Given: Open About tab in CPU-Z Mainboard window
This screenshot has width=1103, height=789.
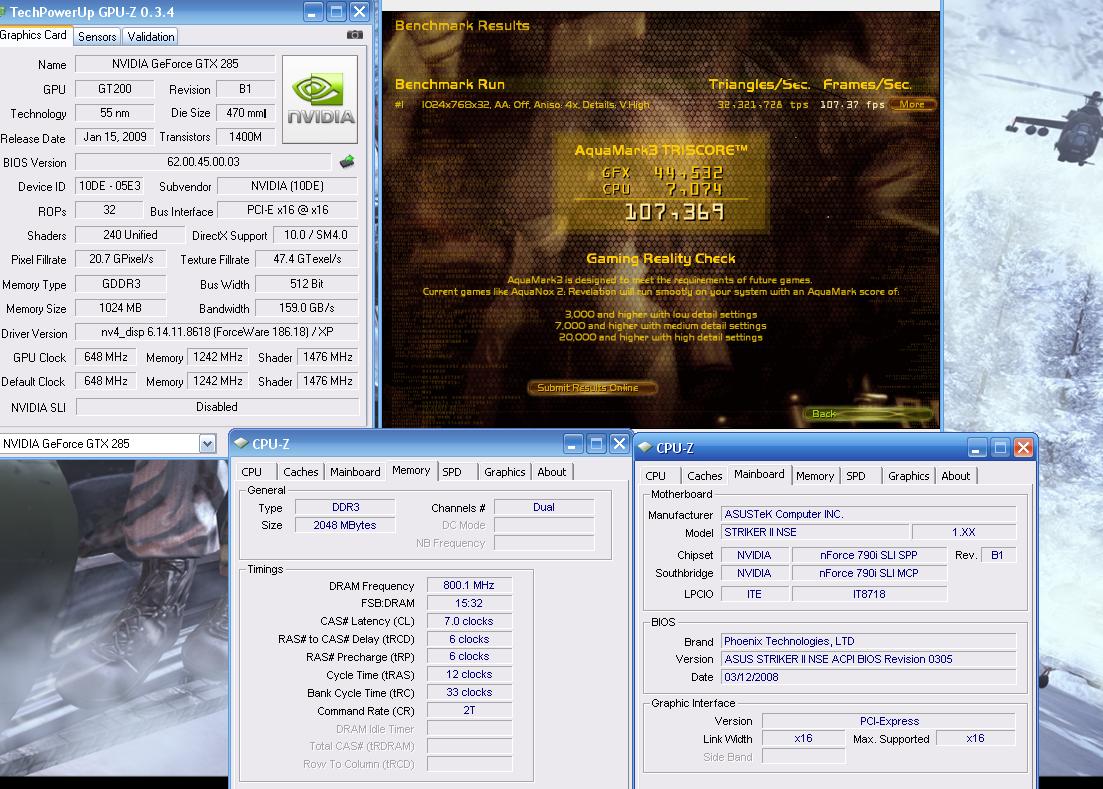Looking at the screenshot, I should (955, 476).
